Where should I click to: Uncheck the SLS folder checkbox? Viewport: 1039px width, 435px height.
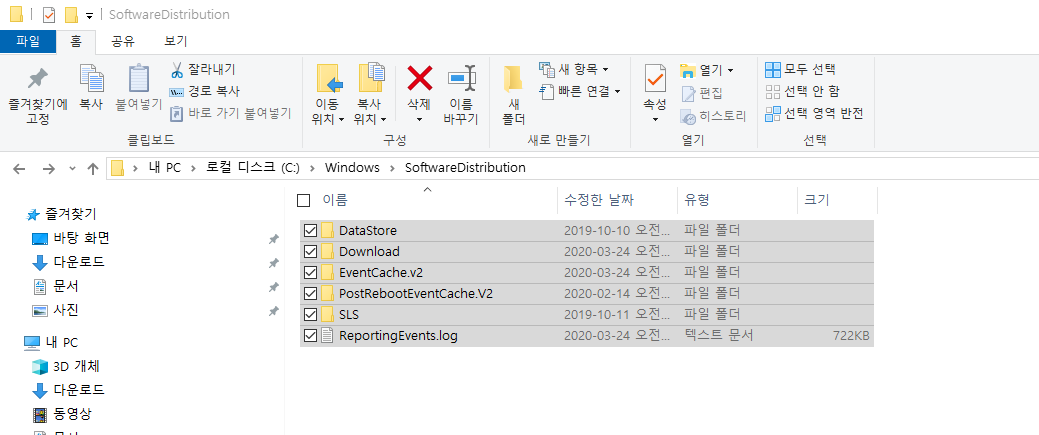tap(309, 314)
